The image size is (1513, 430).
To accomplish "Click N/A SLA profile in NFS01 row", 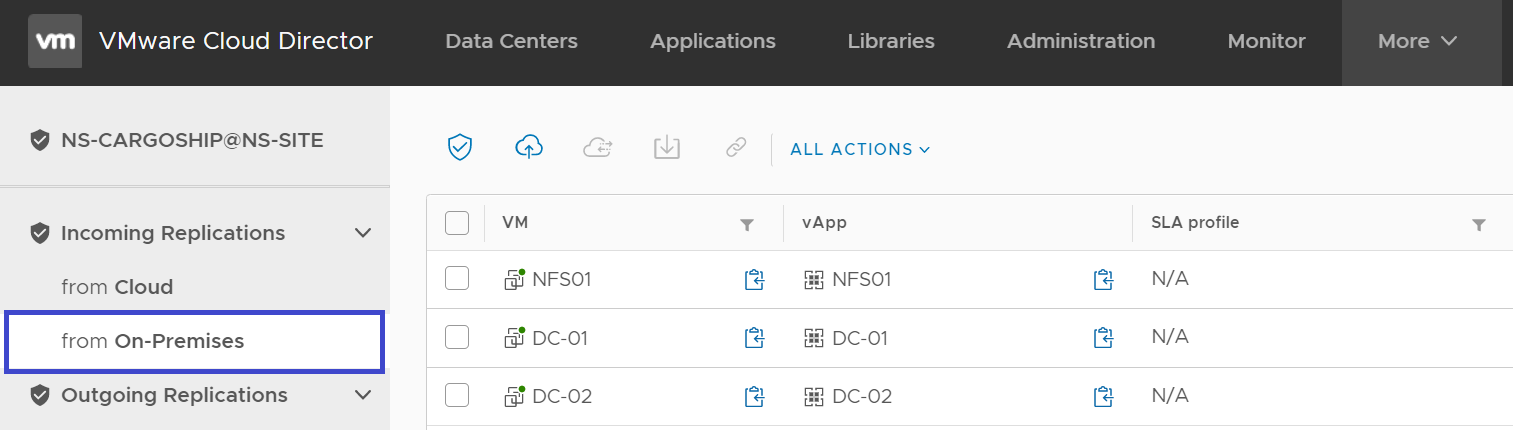I will (x=1170, y=279).
